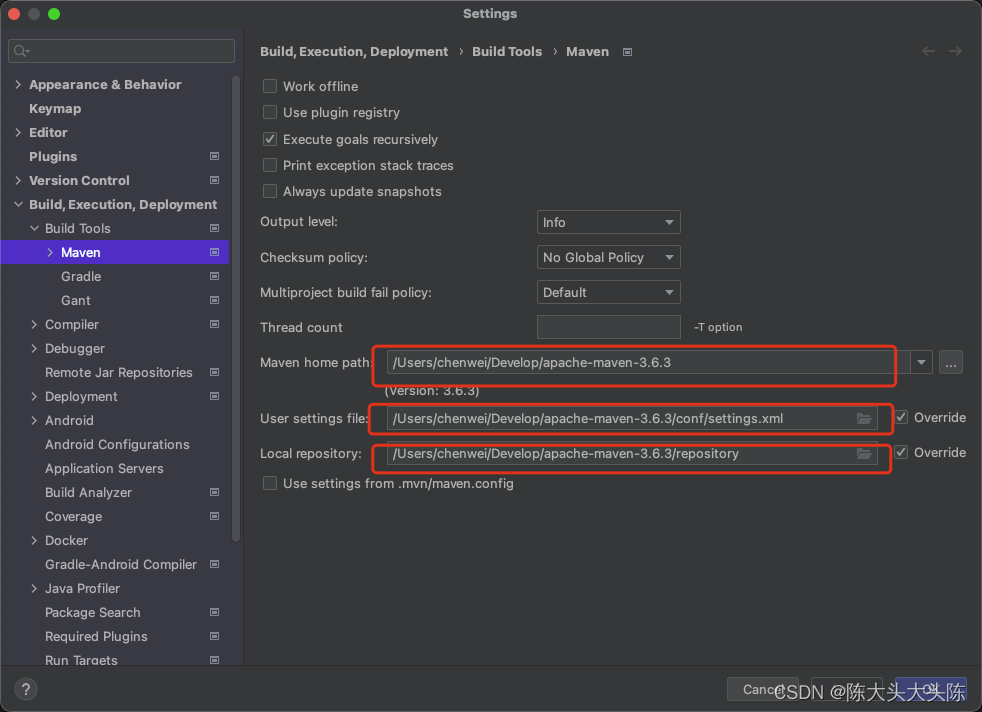The image size is (982, 712).
Task: Expand the Compiler section chevron
Action: pos(34,324)
